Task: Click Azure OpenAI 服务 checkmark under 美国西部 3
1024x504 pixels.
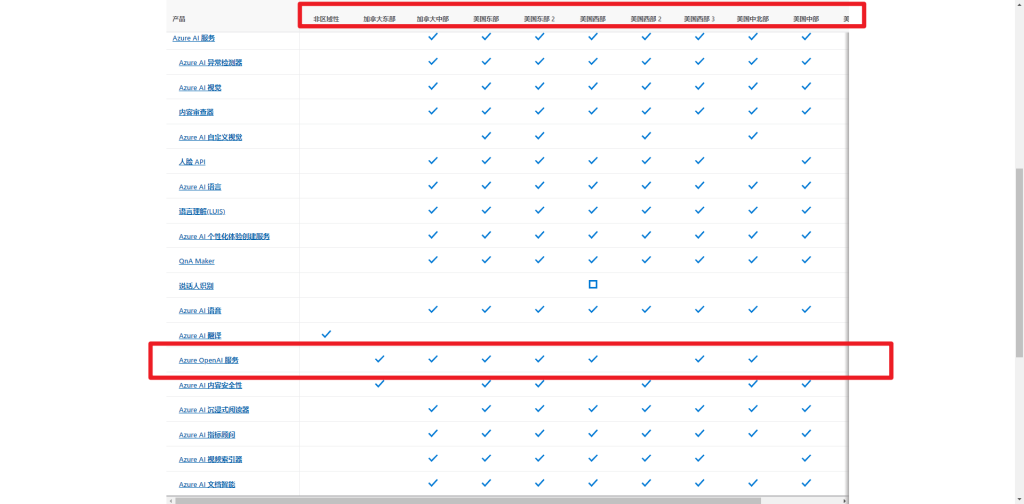Action: 700,358
